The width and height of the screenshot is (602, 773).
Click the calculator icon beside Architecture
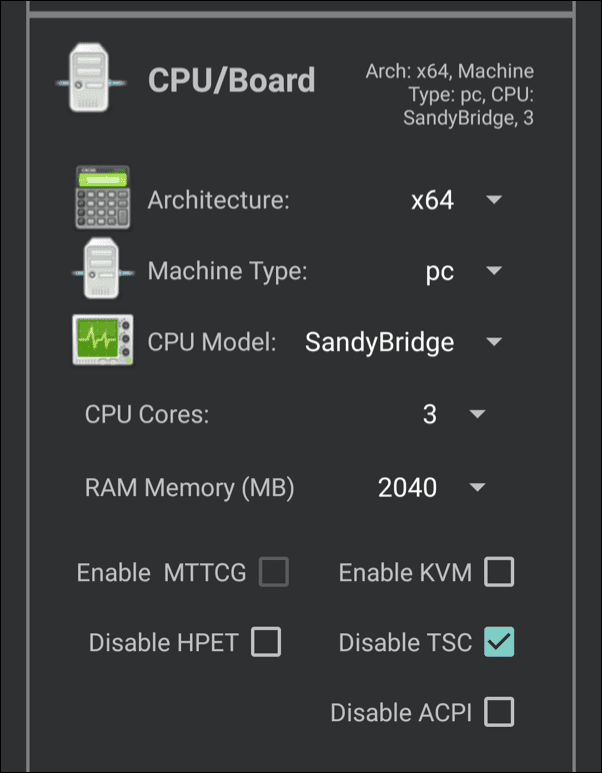103,199
